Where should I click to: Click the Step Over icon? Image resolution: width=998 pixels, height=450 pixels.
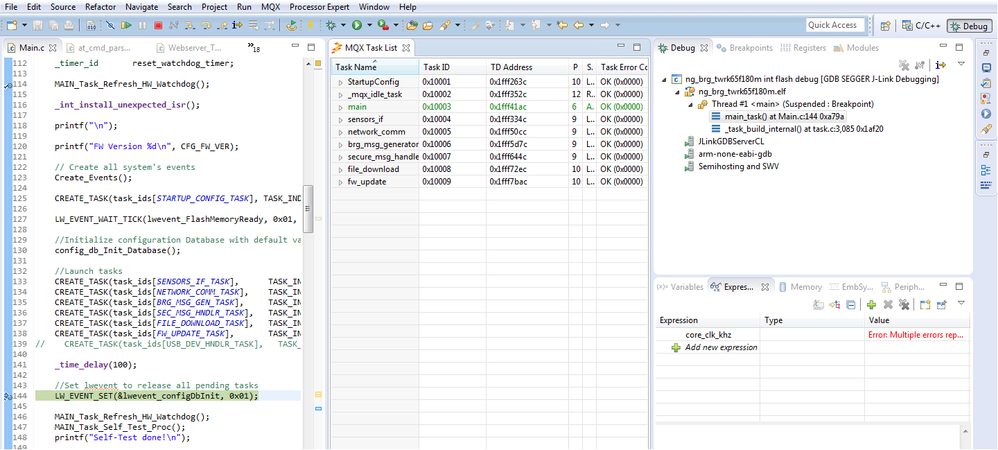[206, 25]
